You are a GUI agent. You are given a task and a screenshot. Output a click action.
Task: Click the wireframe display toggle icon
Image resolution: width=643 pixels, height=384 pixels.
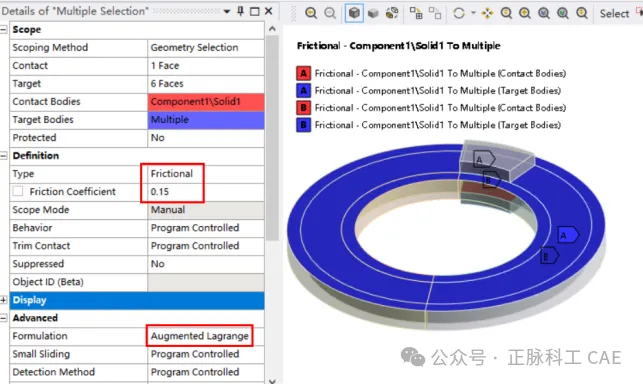click(392, 14)
